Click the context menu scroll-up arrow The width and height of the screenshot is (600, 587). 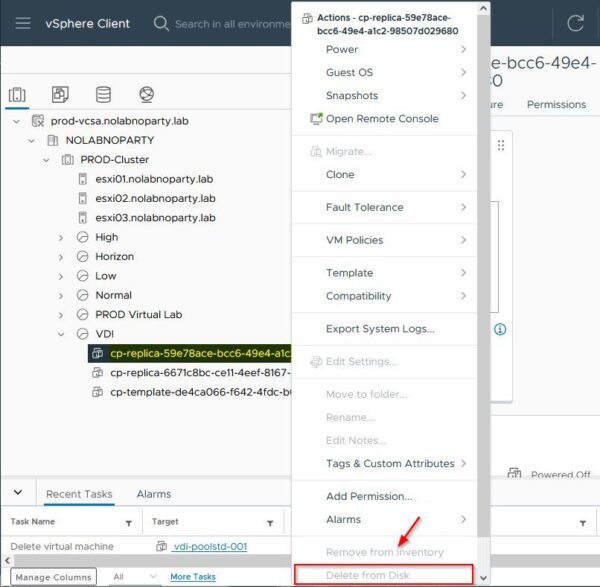(483, 8)
